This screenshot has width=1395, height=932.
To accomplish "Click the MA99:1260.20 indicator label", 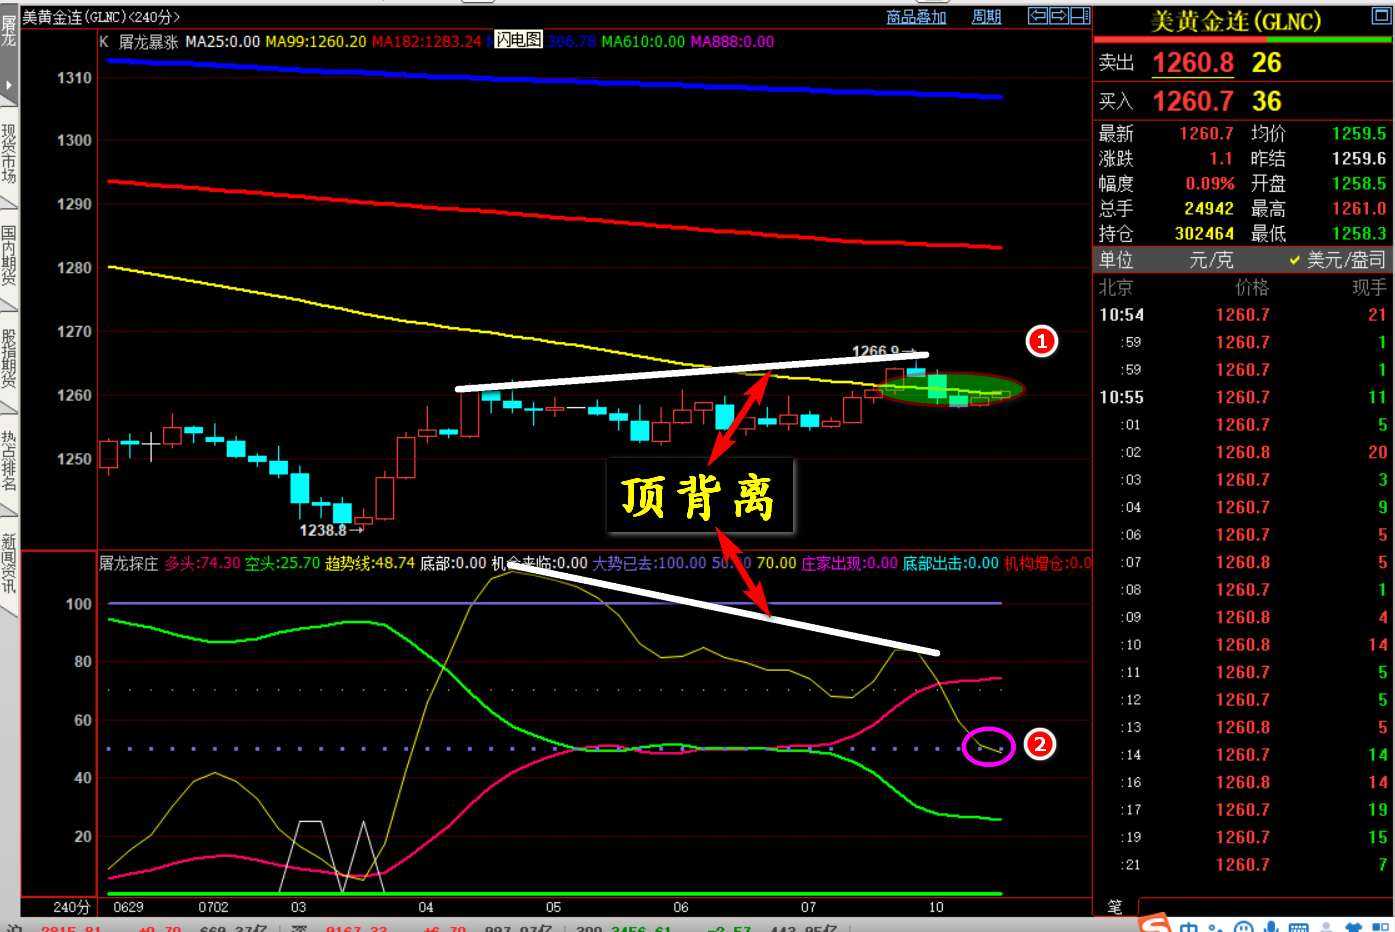I will (316, 41).
